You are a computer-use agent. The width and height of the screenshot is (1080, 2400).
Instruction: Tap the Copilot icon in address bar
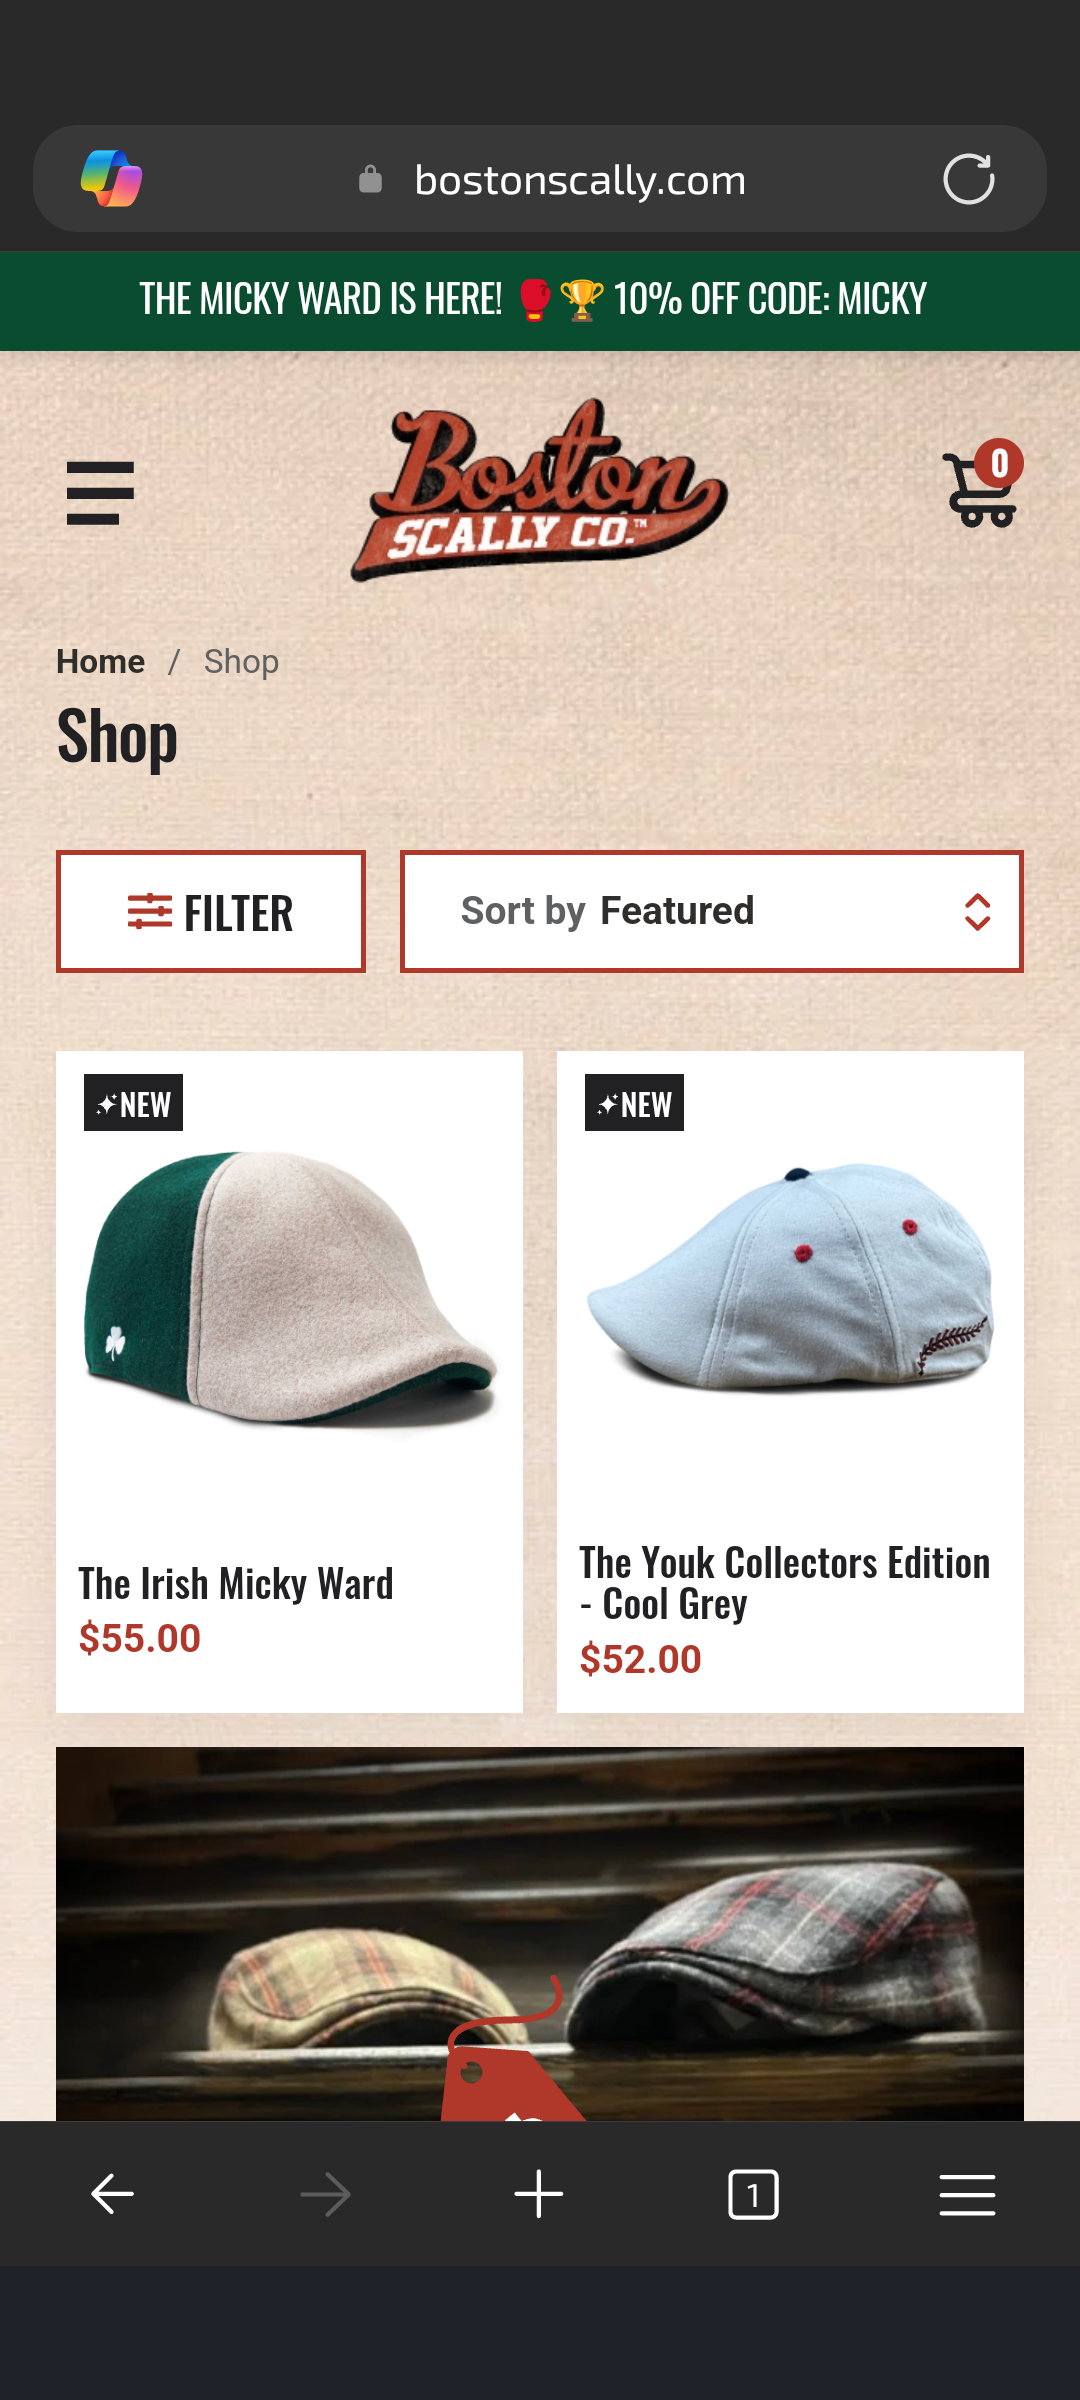(x=111, y=179)
